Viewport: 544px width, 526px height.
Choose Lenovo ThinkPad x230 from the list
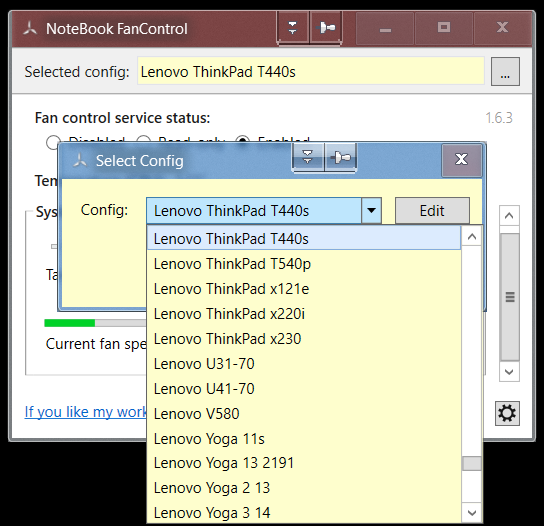pyautogui.click(x=304, y=339)
